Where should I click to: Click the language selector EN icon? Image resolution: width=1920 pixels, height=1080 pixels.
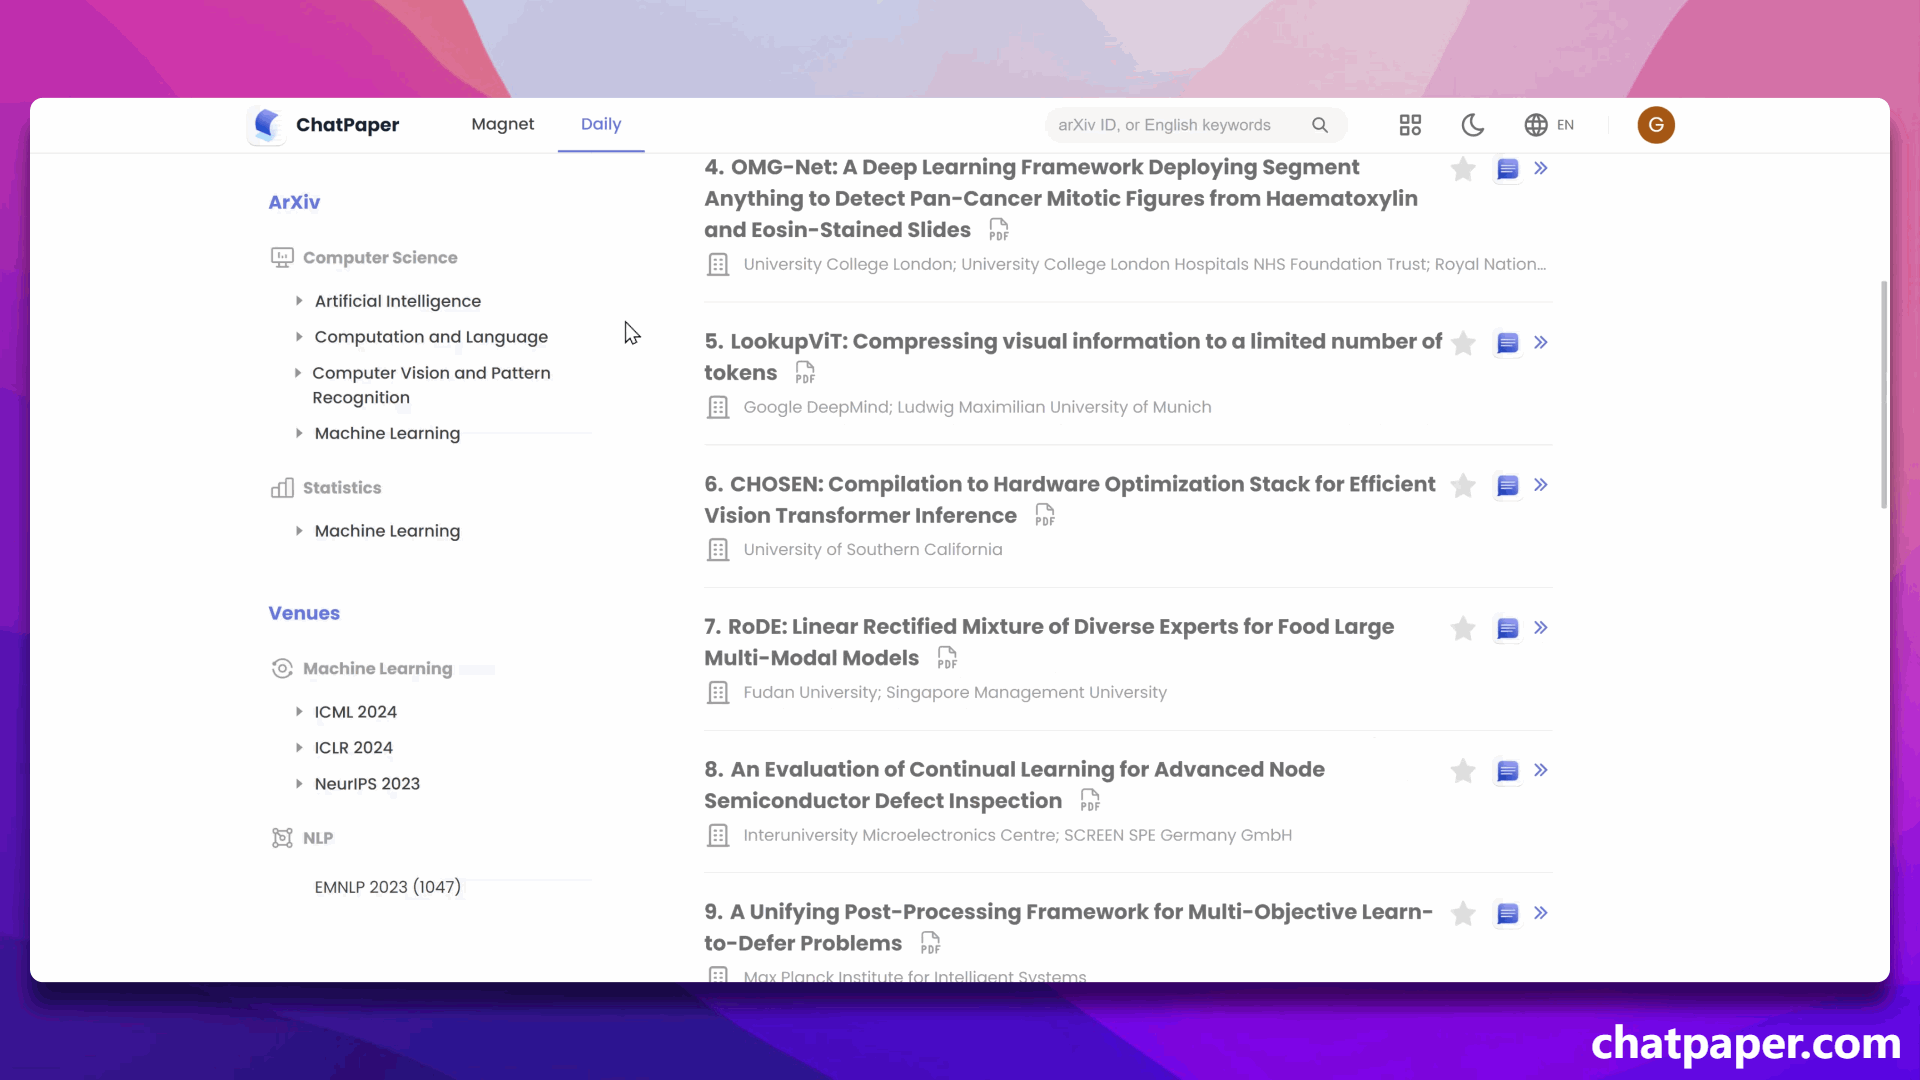(x=1551, y=124)
